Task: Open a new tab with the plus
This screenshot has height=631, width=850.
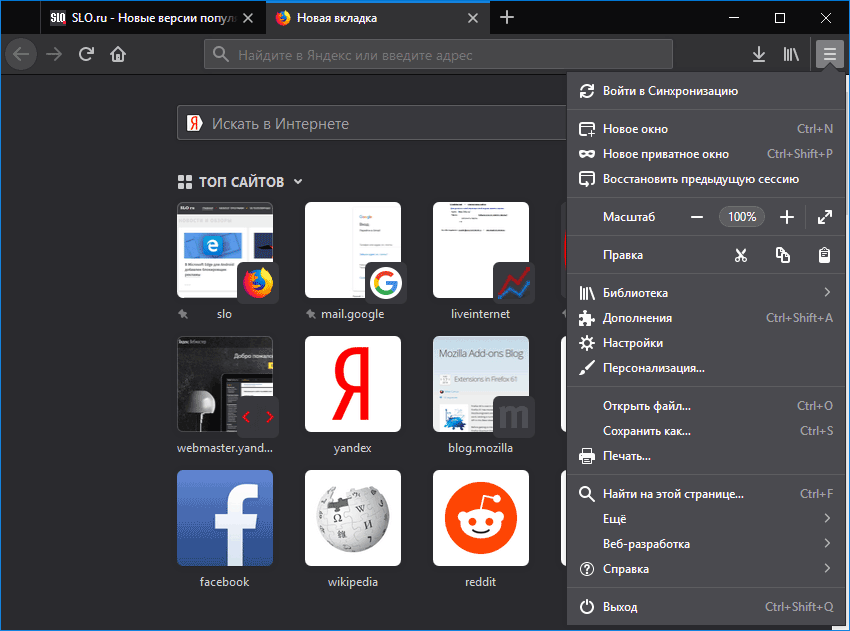Action: (x=506, y=17)
